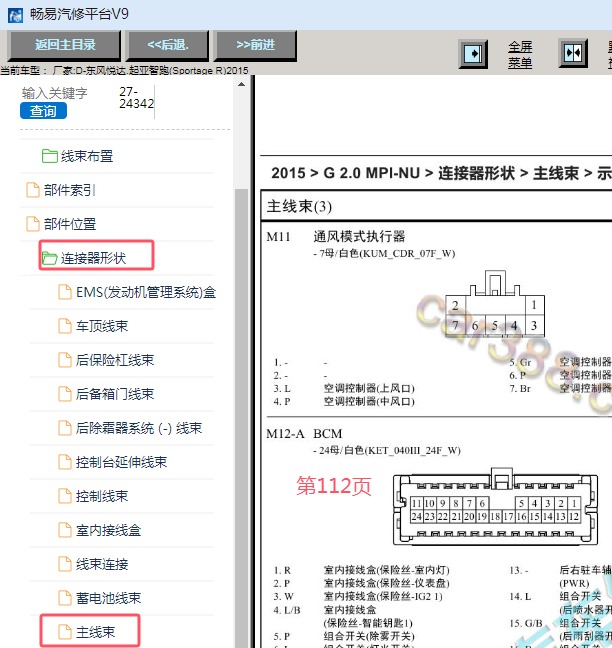Click the page icon beside 部件位置
Viewport: 612px width, 648px height.
click(33, 224)
